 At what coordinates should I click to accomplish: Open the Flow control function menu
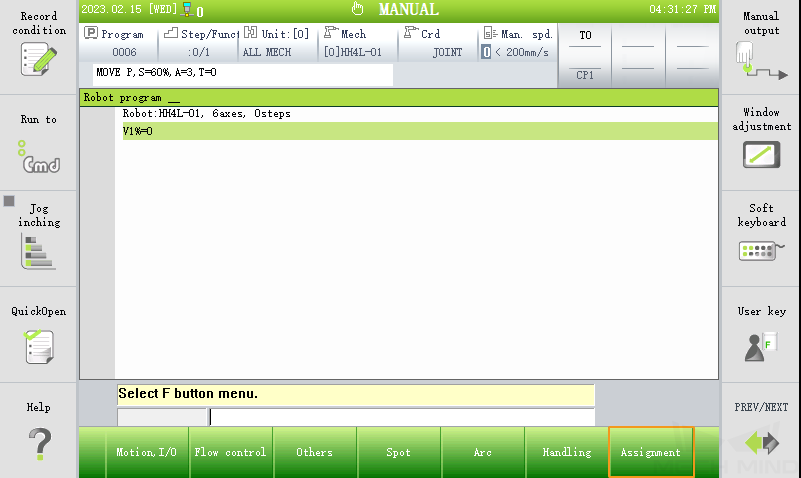click(x=230, y=452)
